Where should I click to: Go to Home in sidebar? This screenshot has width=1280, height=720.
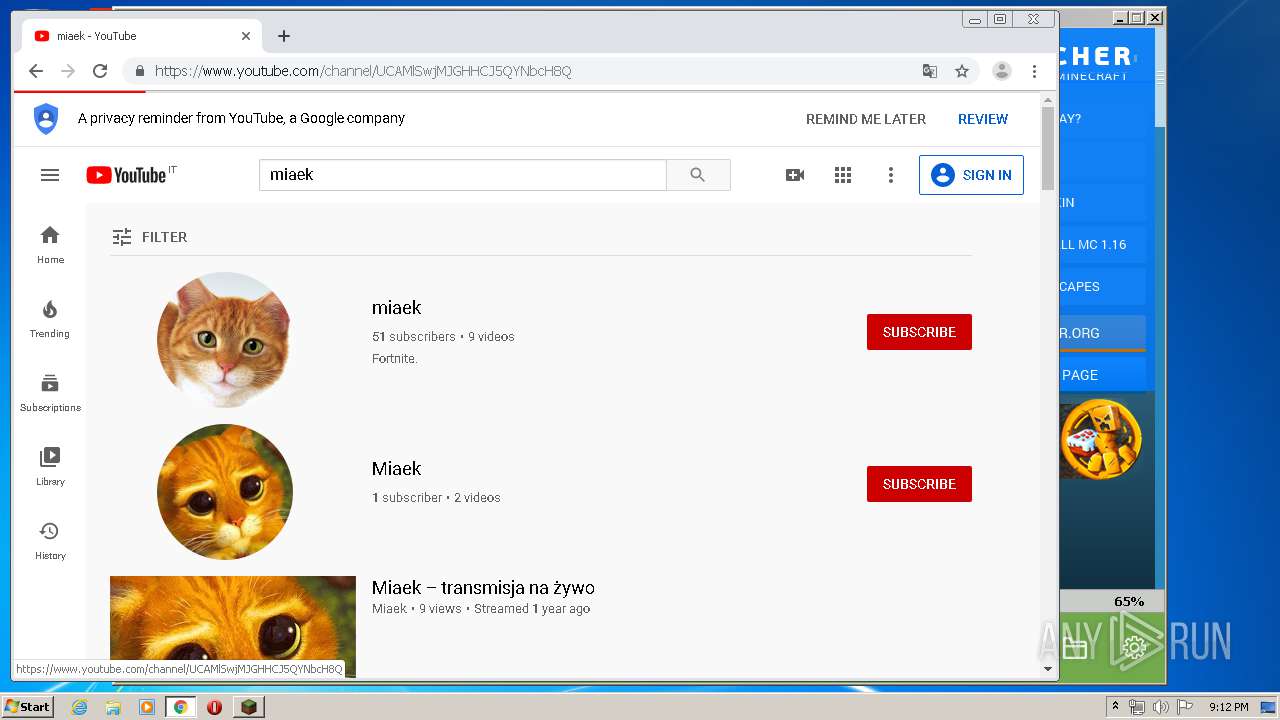[50, 245]
